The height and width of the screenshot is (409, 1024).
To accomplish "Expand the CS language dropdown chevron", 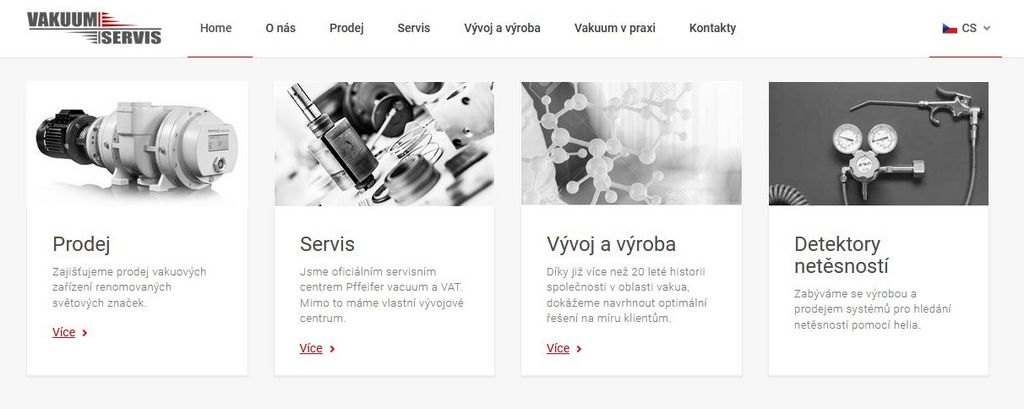I will [987, 29].
